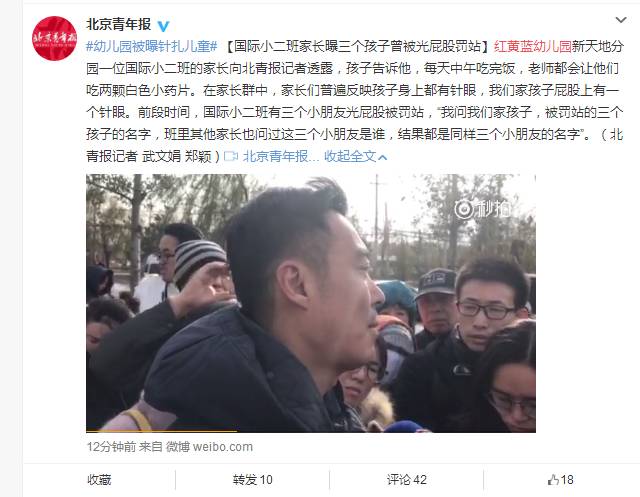This screenshot has width=640, height=497.
Task: Select the 收藏 favorite action
Action: tap(99, 480)
